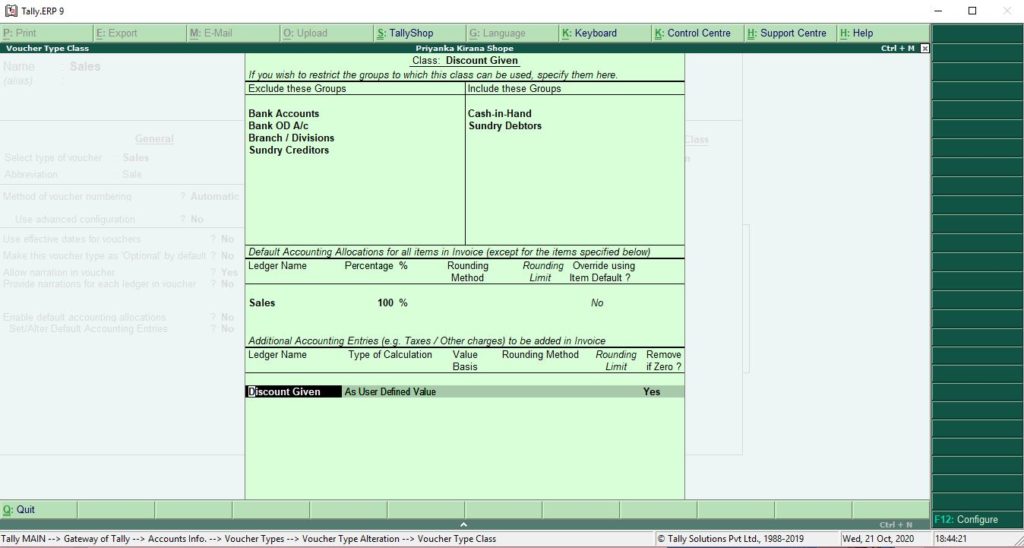
Task: Toggle the Remove if Zero Yes value
Action: click(x=652, y=392)
